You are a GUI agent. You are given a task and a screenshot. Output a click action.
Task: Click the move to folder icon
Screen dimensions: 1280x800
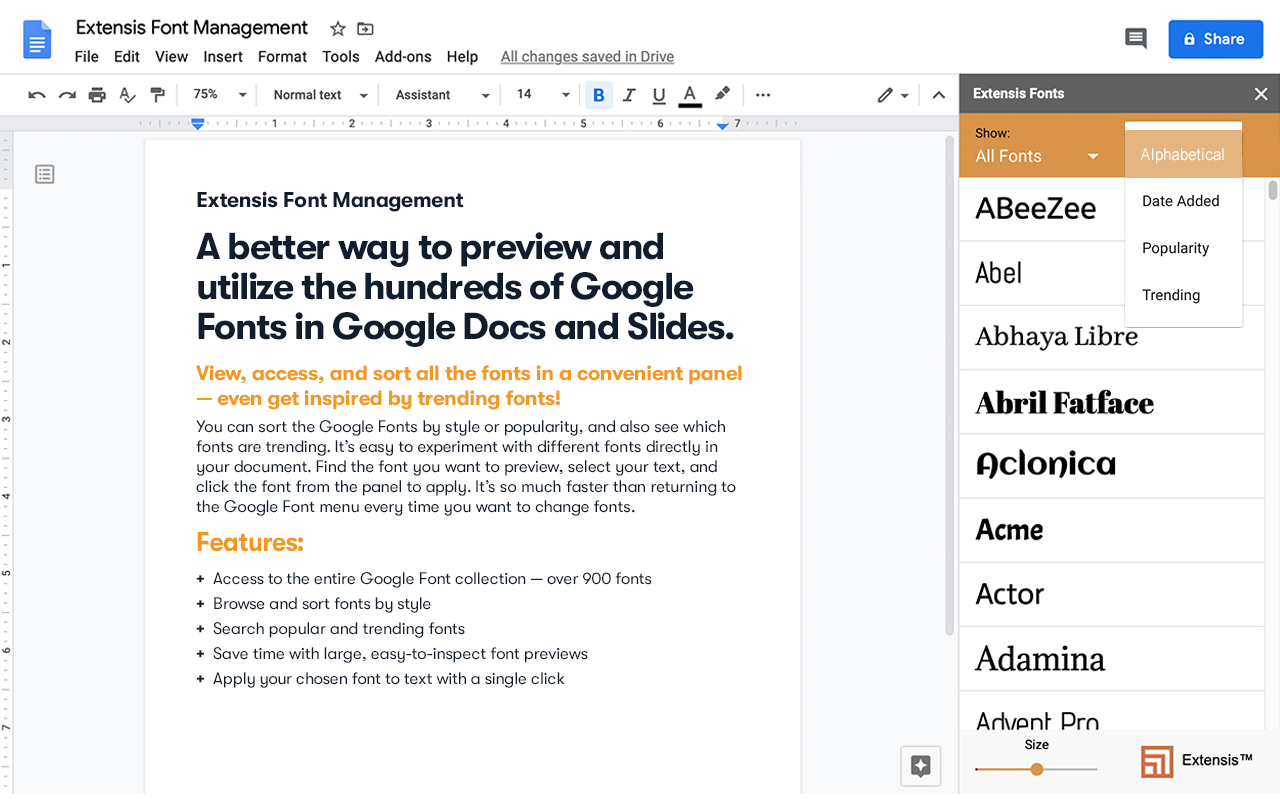tap(365, 29)
